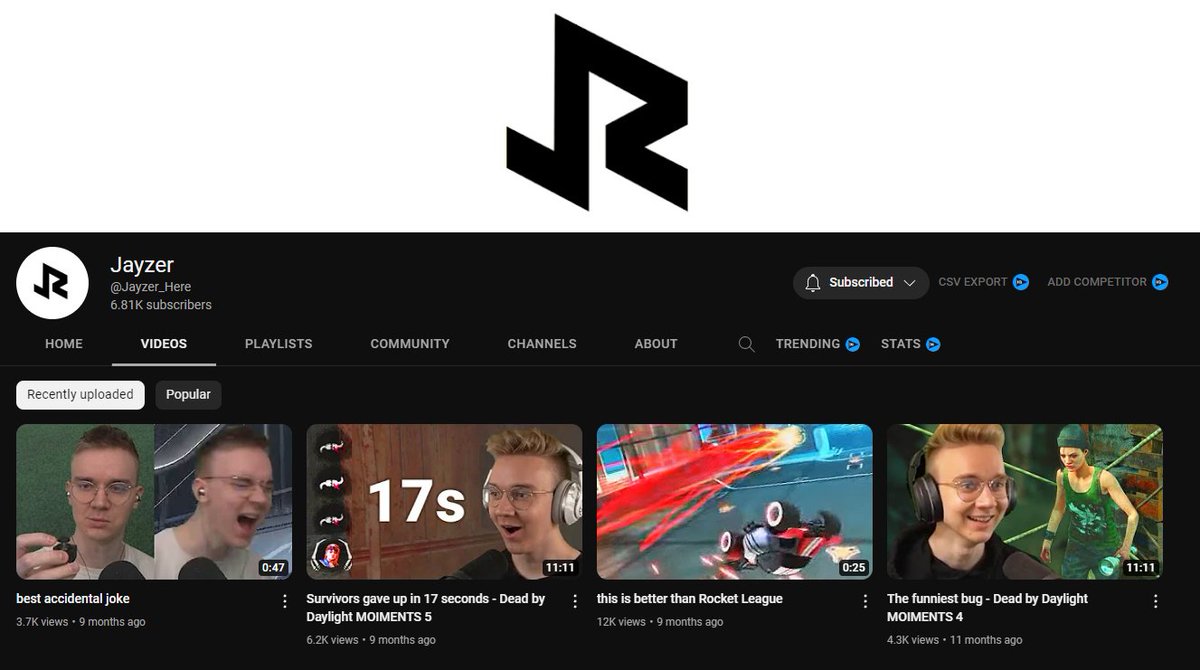Viewport: 1200px width, 670px height.
Task: Play the Rocket League car thumbnail
Action: click(x=735, y=502)
